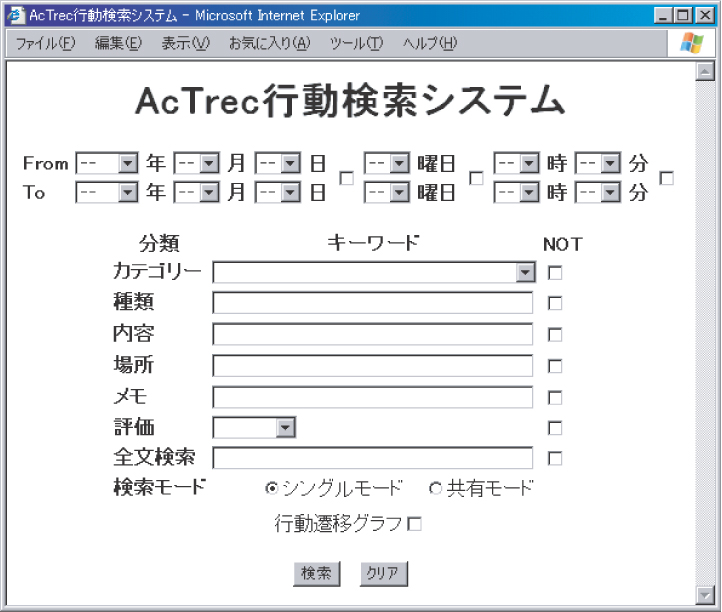
Task: Expand the From 分 minute dropdown
Action: 598,163
